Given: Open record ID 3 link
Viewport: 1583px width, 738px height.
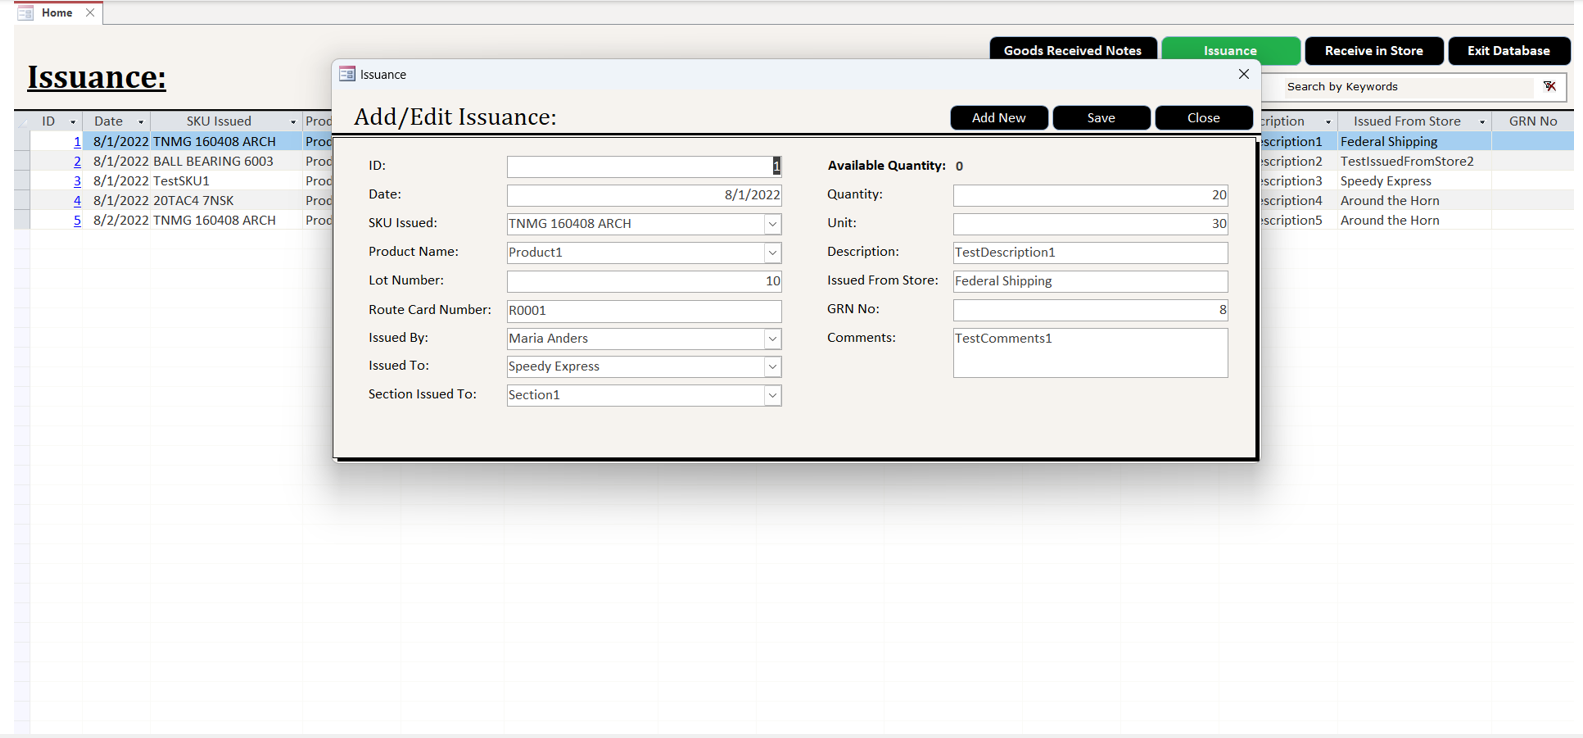Looking at the screenshot, I should tap(77, 181).
